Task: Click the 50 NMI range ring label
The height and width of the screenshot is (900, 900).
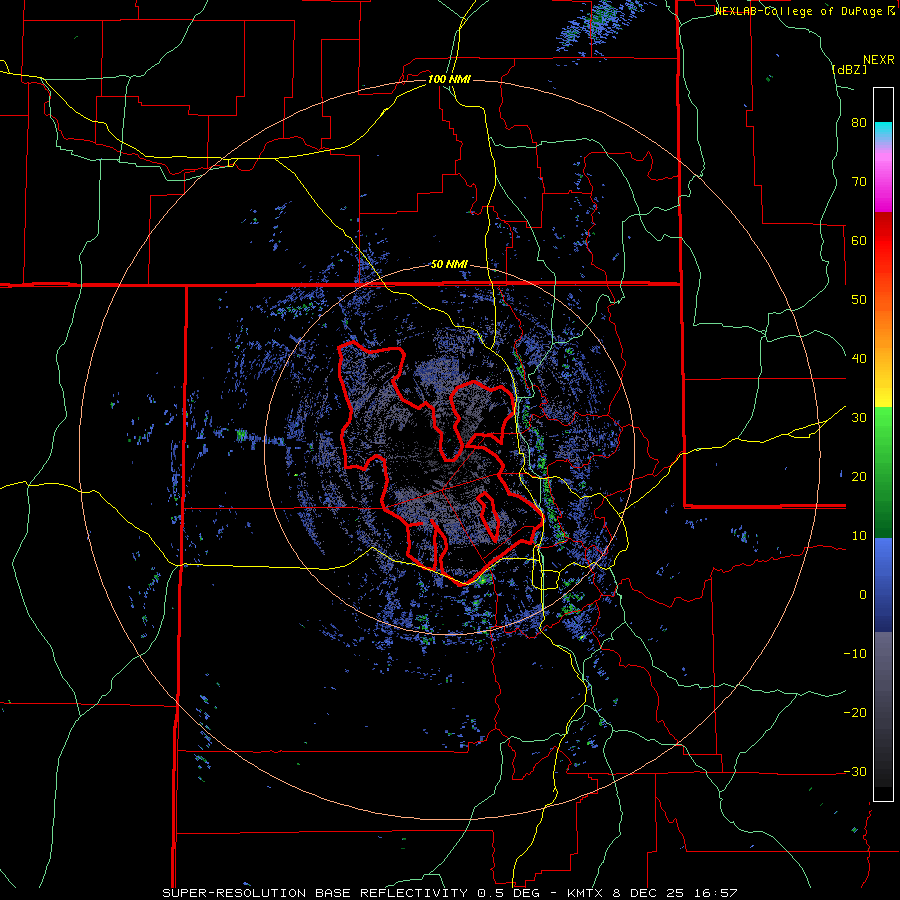Action: (449, 264)
